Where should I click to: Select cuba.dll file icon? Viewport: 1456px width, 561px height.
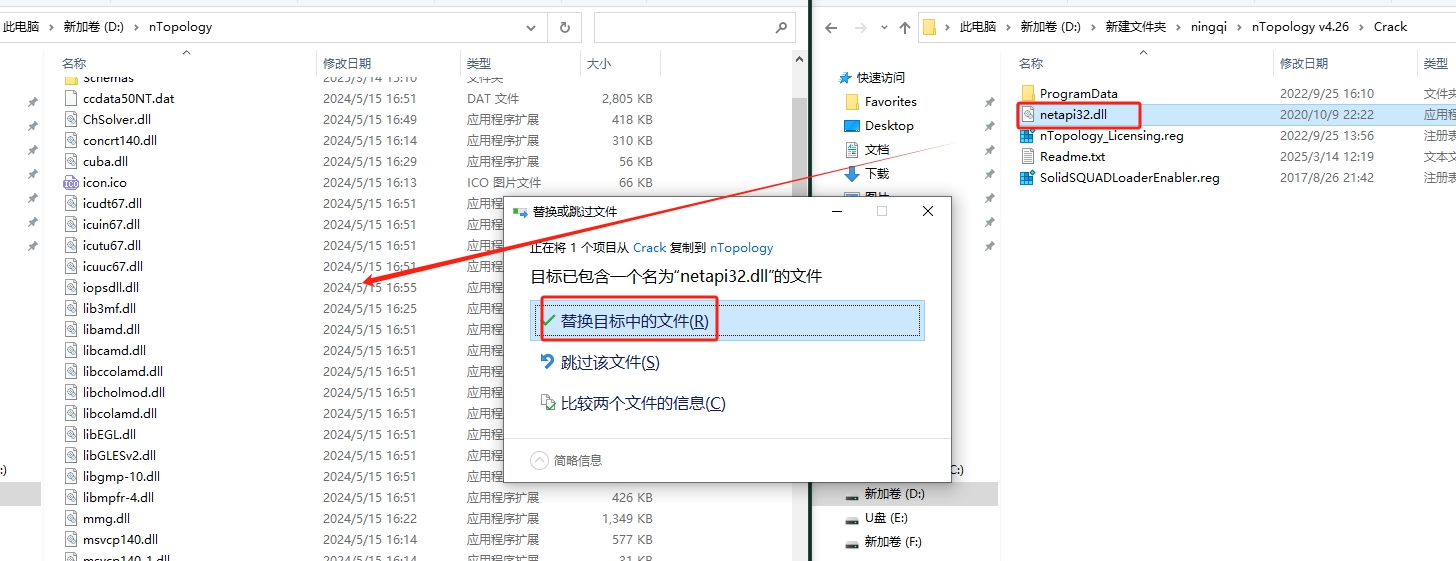click(70, 161)
